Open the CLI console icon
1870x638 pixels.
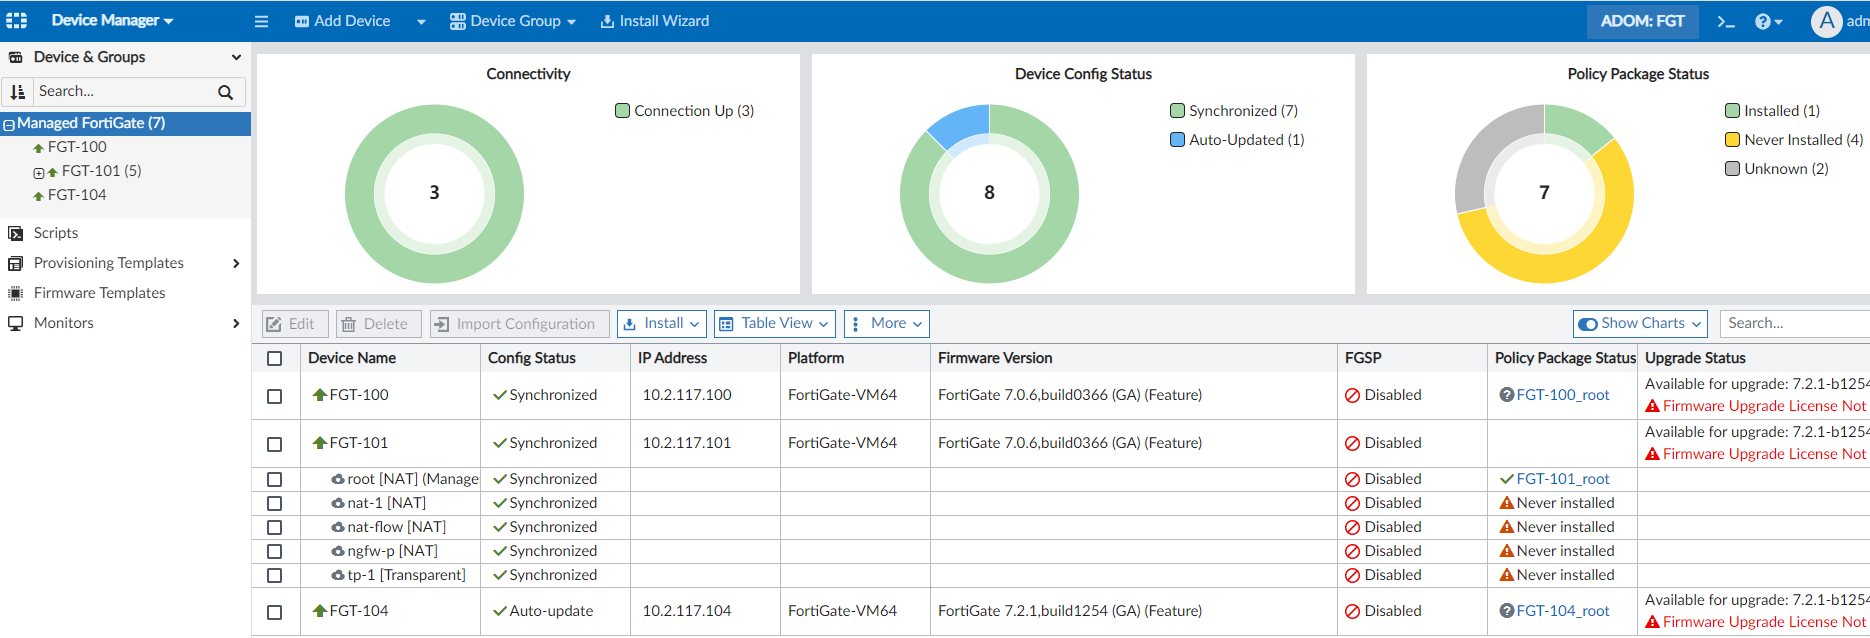coord(1726,21)
